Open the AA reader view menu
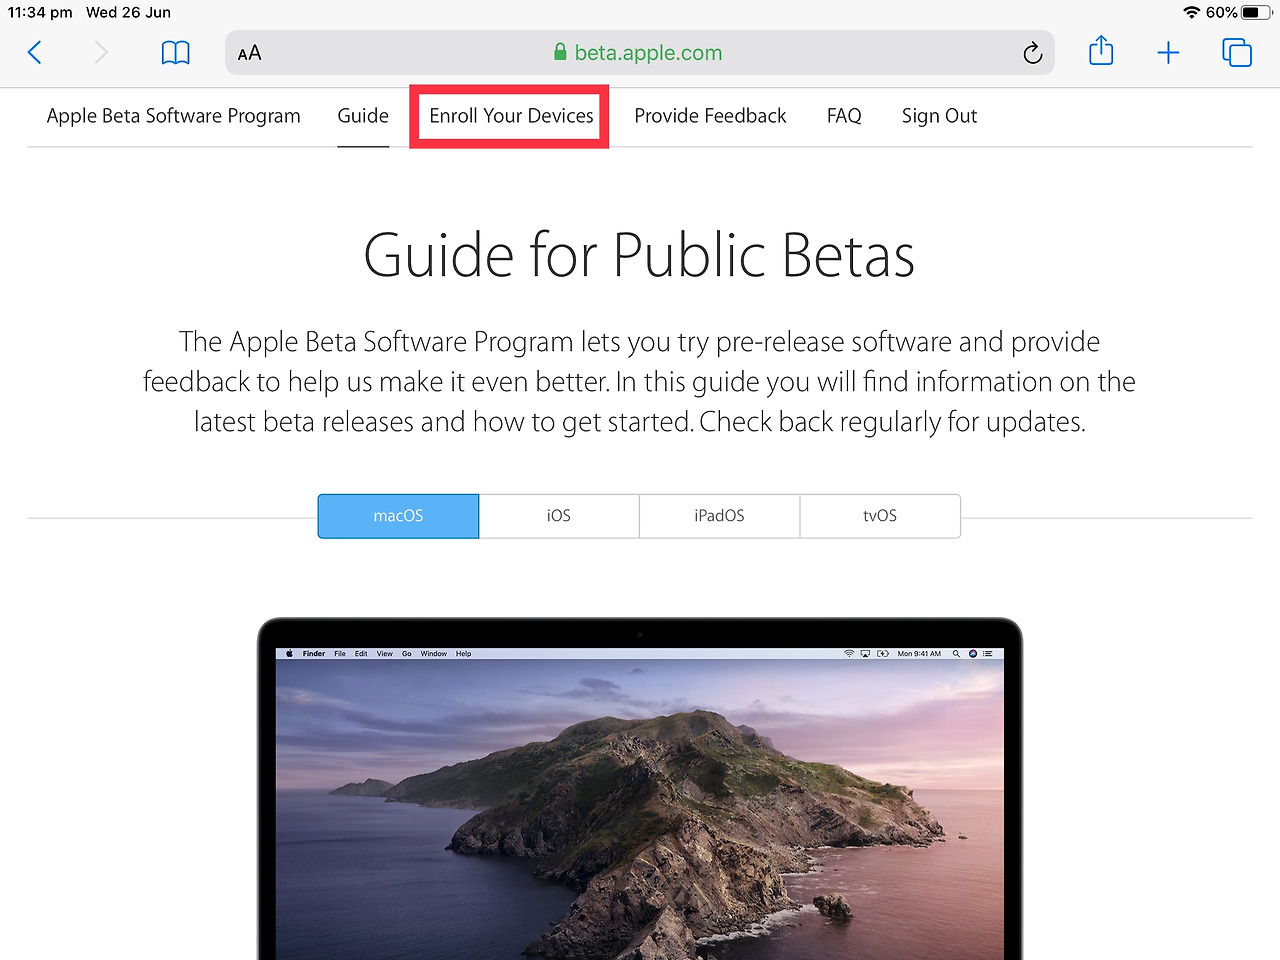 [x=250, y=53]
